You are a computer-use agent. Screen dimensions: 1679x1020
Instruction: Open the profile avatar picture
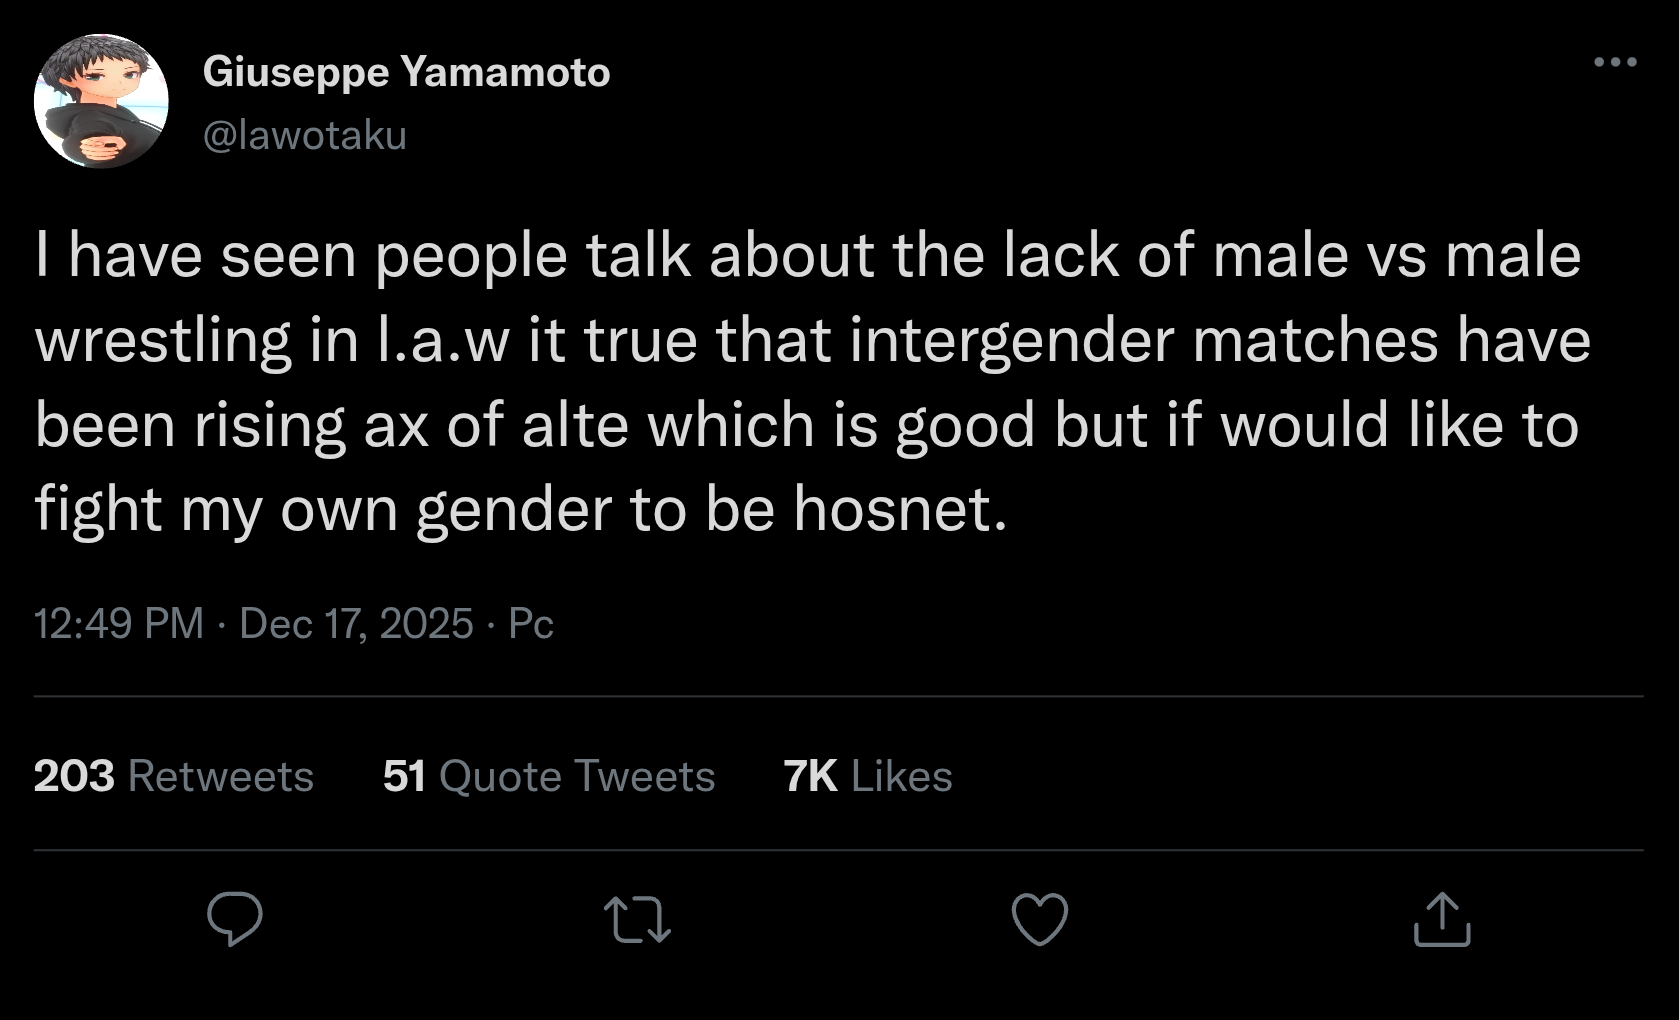(x=101, y=101)
